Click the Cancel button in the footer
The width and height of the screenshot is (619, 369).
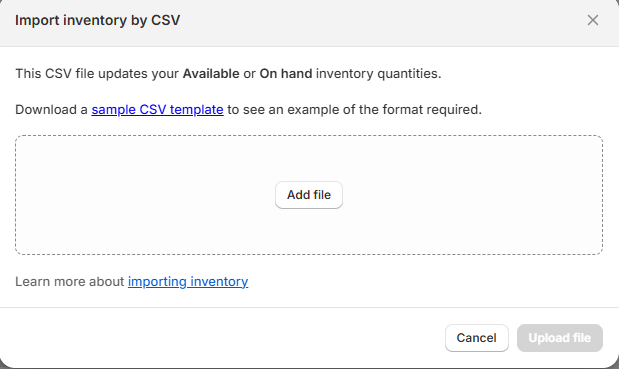click(x=476, y=338)
